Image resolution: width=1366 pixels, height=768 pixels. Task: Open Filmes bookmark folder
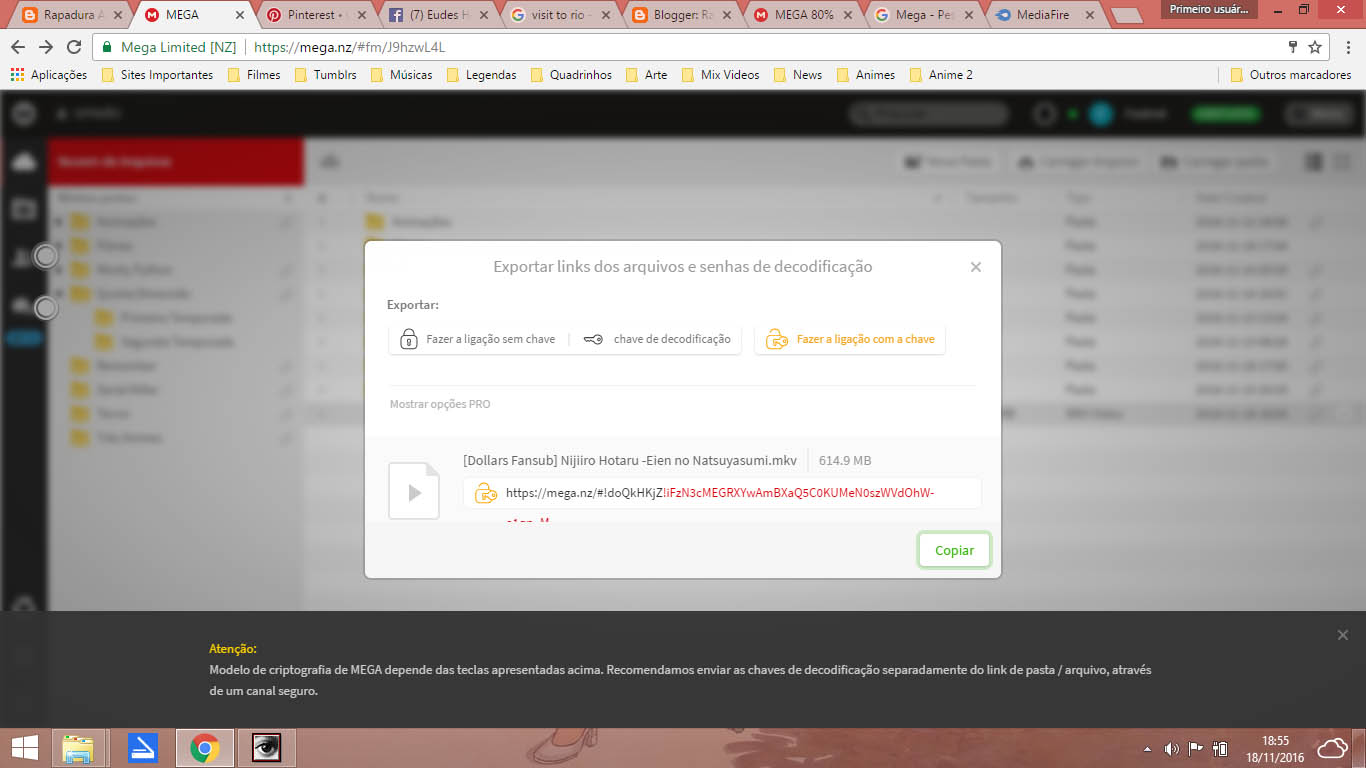coord(254,75)
